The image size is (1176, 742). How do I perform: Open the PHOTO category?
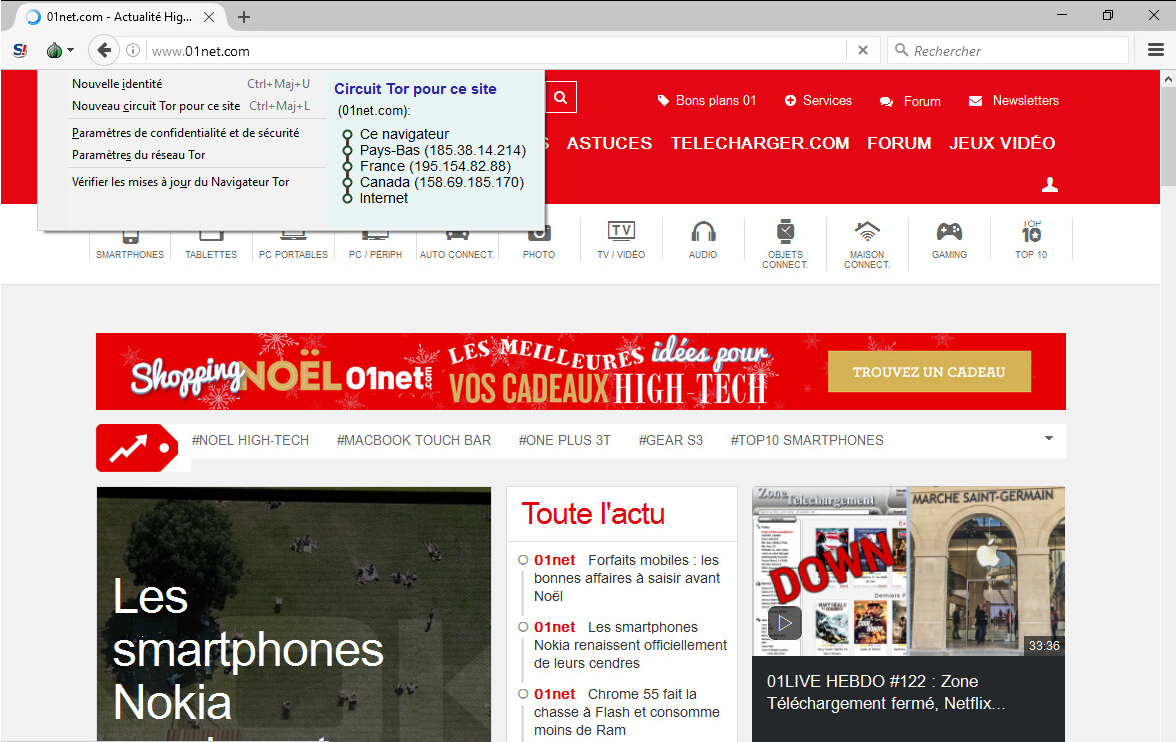coord(539,246)
